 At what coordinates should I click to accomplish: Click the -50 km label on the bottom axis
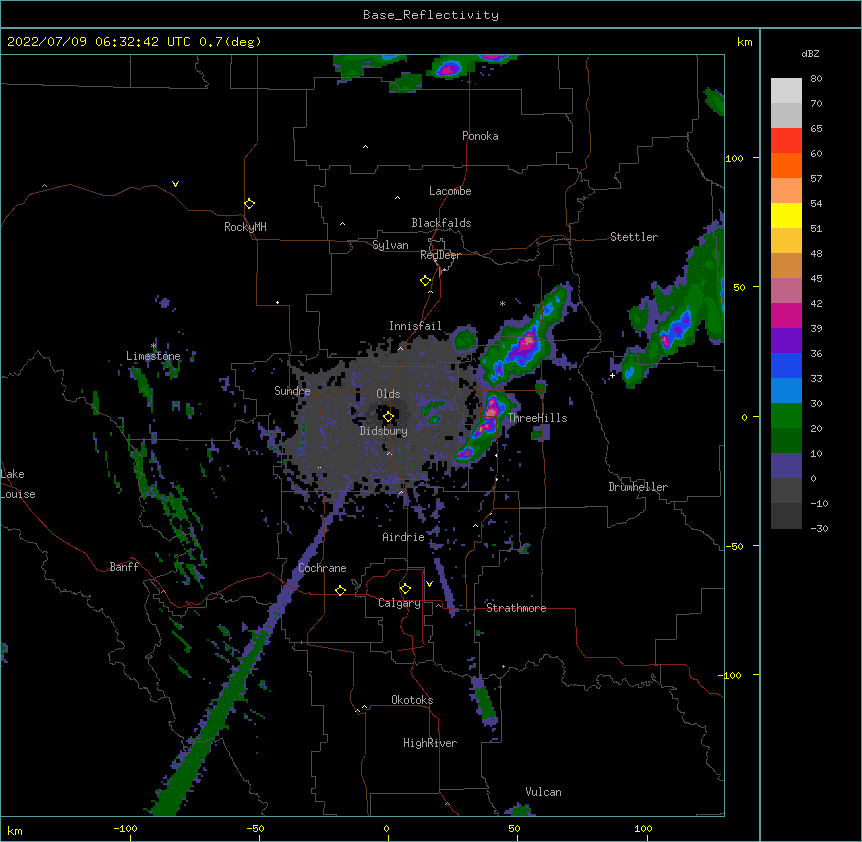click(255, 828)
